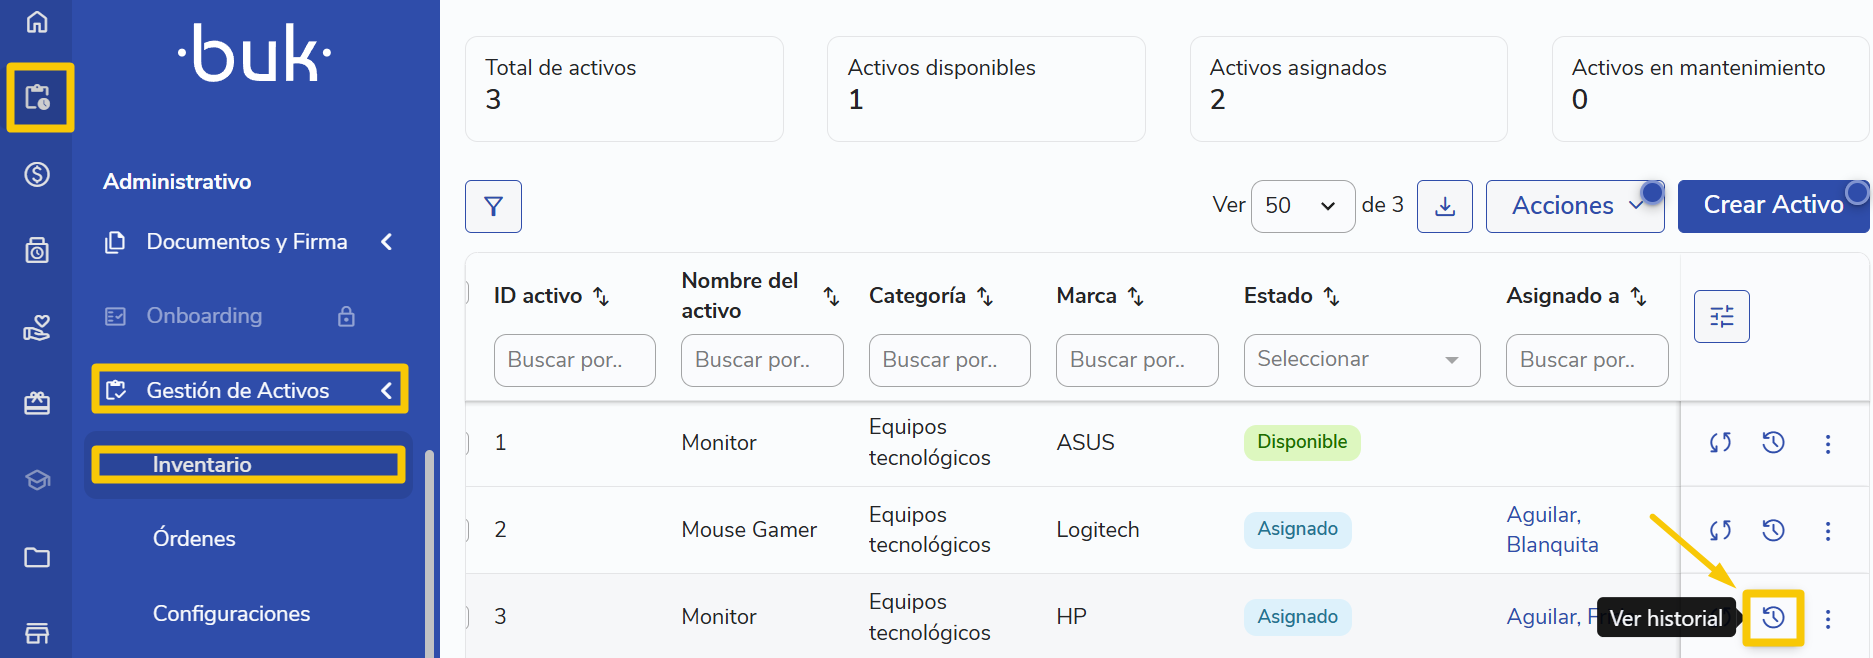1873x658 pixels.
Task: Open column settings sliders icon
Action: (1721, 316)
